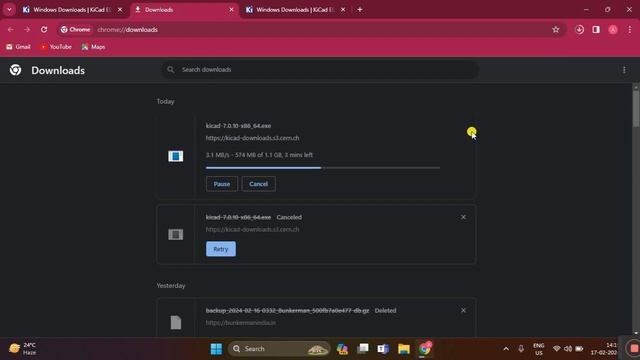Click the microphone tray icon
The image size is (640, 360).
tap(521, 349)
